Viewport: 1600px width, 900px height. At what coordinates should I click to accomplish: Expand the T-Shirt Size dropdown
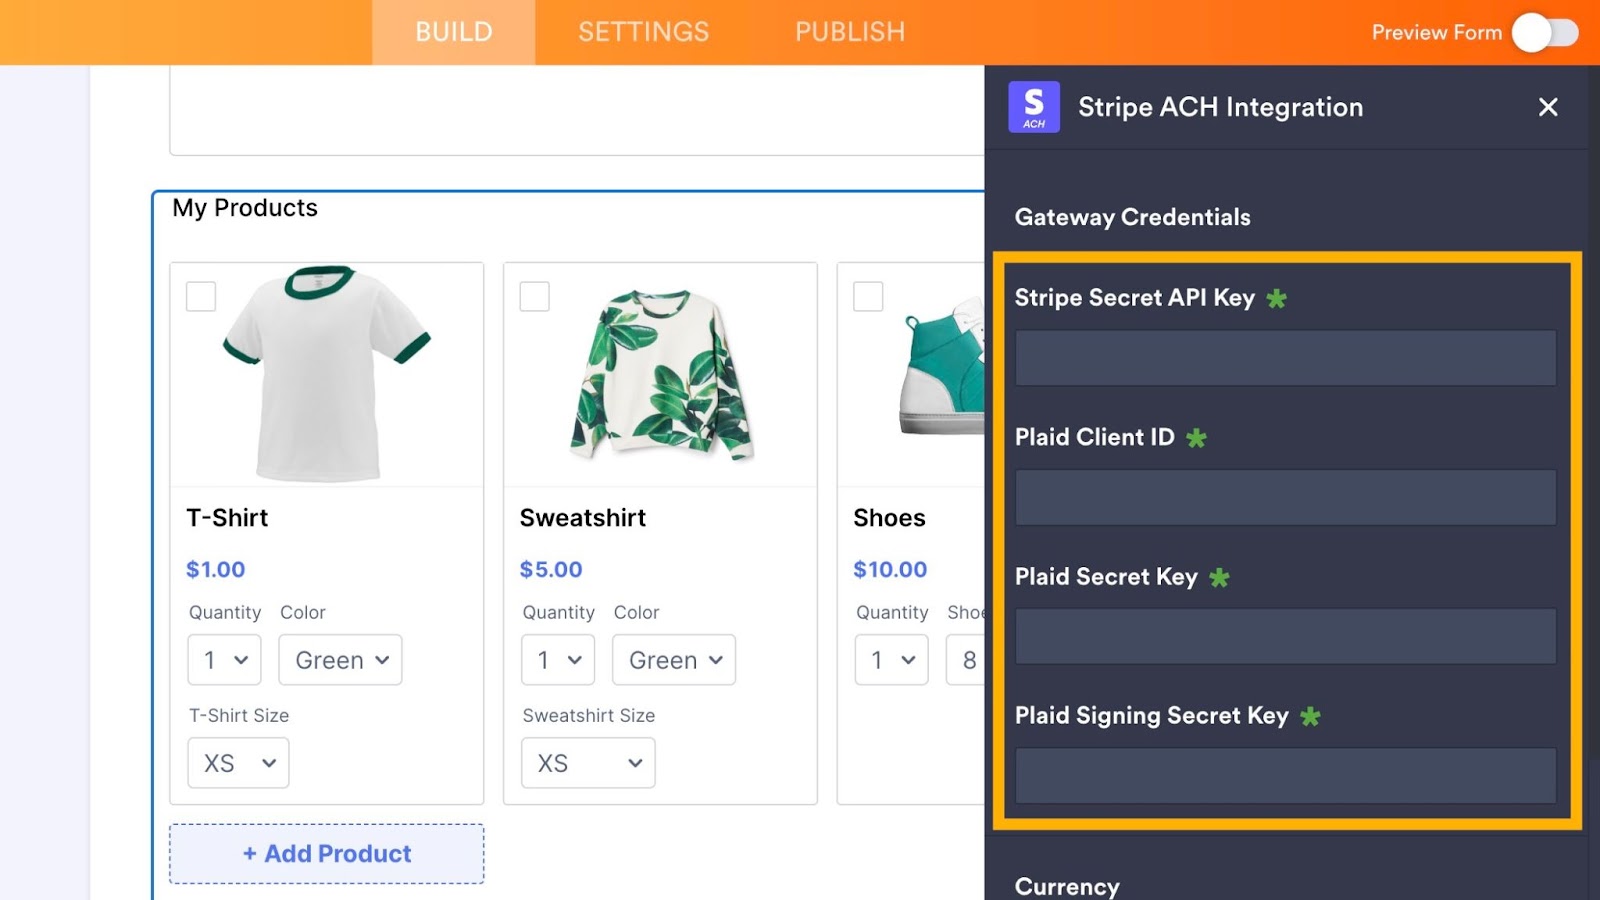(238, 763)
